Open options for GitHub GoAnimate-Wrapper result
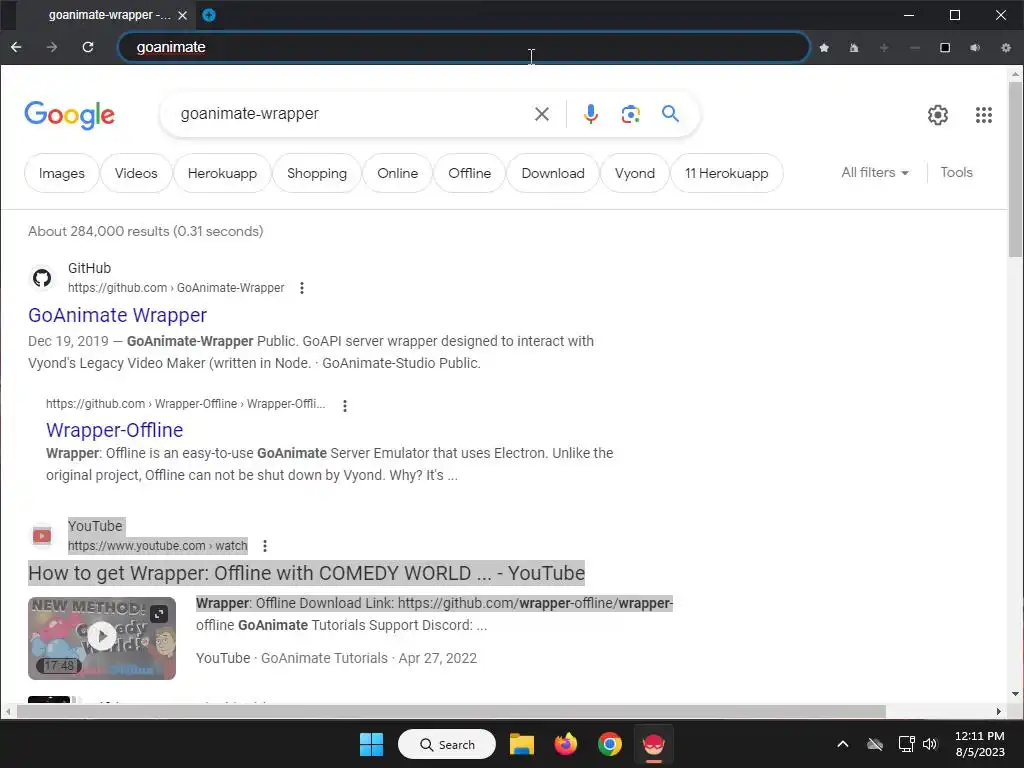 302,288
